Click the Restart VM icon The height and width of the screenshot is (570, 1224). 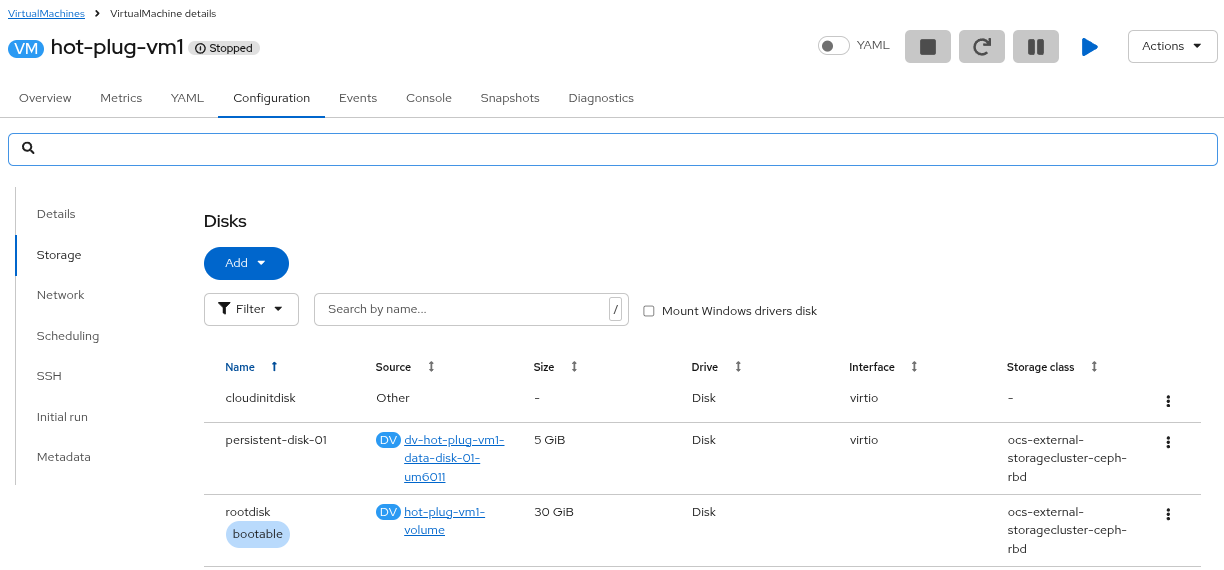[981, 47]
